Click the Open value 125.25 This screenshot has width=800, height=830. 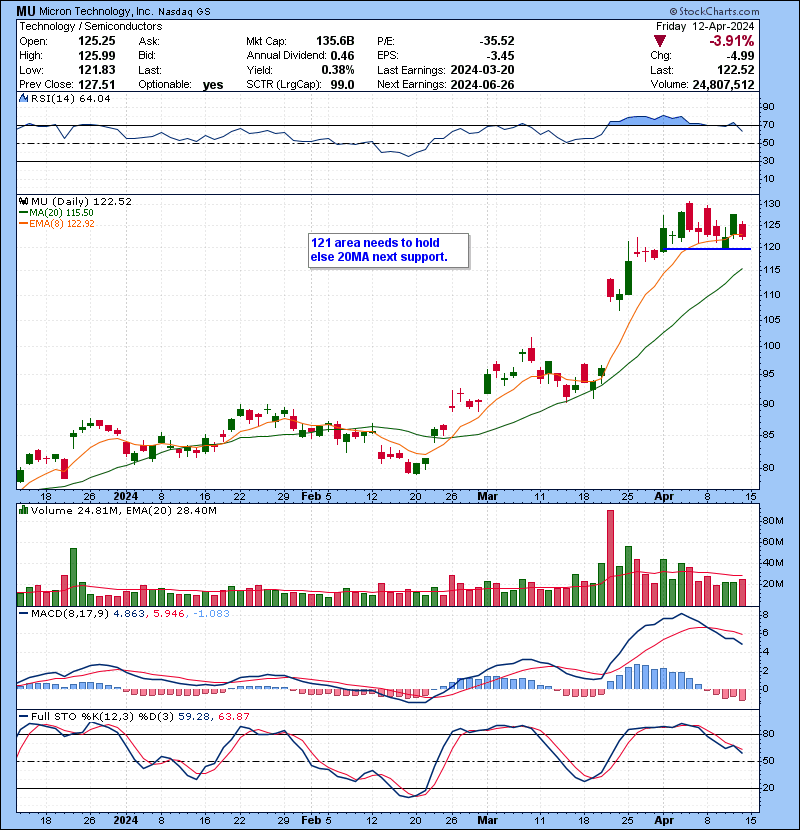tap(96, 41)
